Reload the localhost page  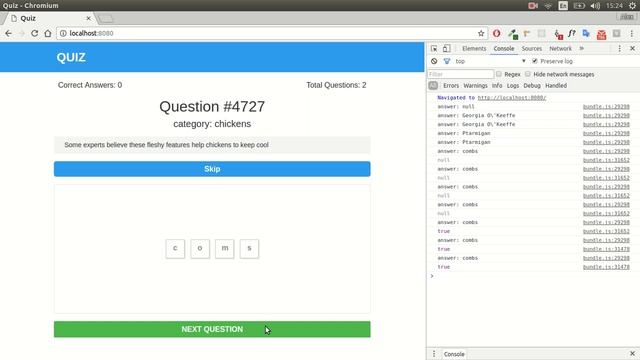click(35, 33)
